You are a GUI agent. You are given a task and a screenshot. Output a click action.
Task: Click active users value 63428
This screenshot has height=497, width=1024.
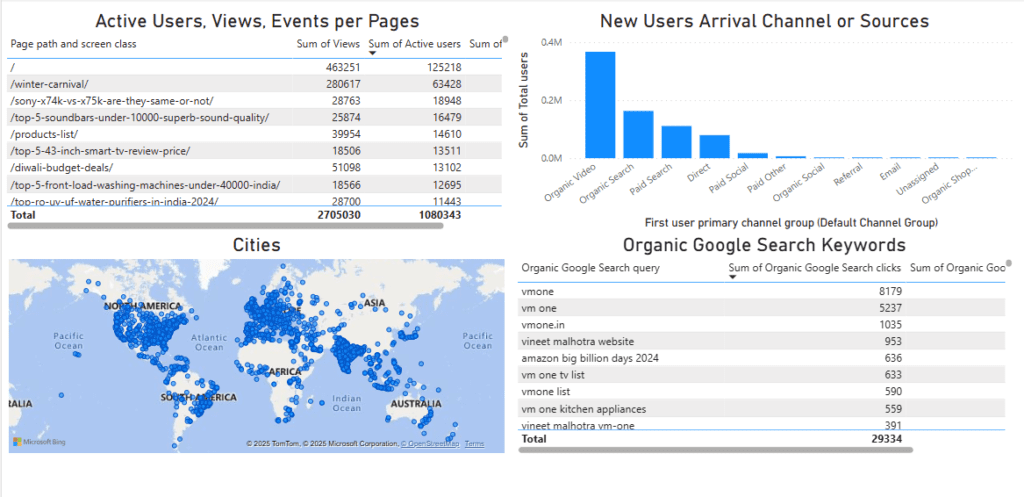[446, 84]
